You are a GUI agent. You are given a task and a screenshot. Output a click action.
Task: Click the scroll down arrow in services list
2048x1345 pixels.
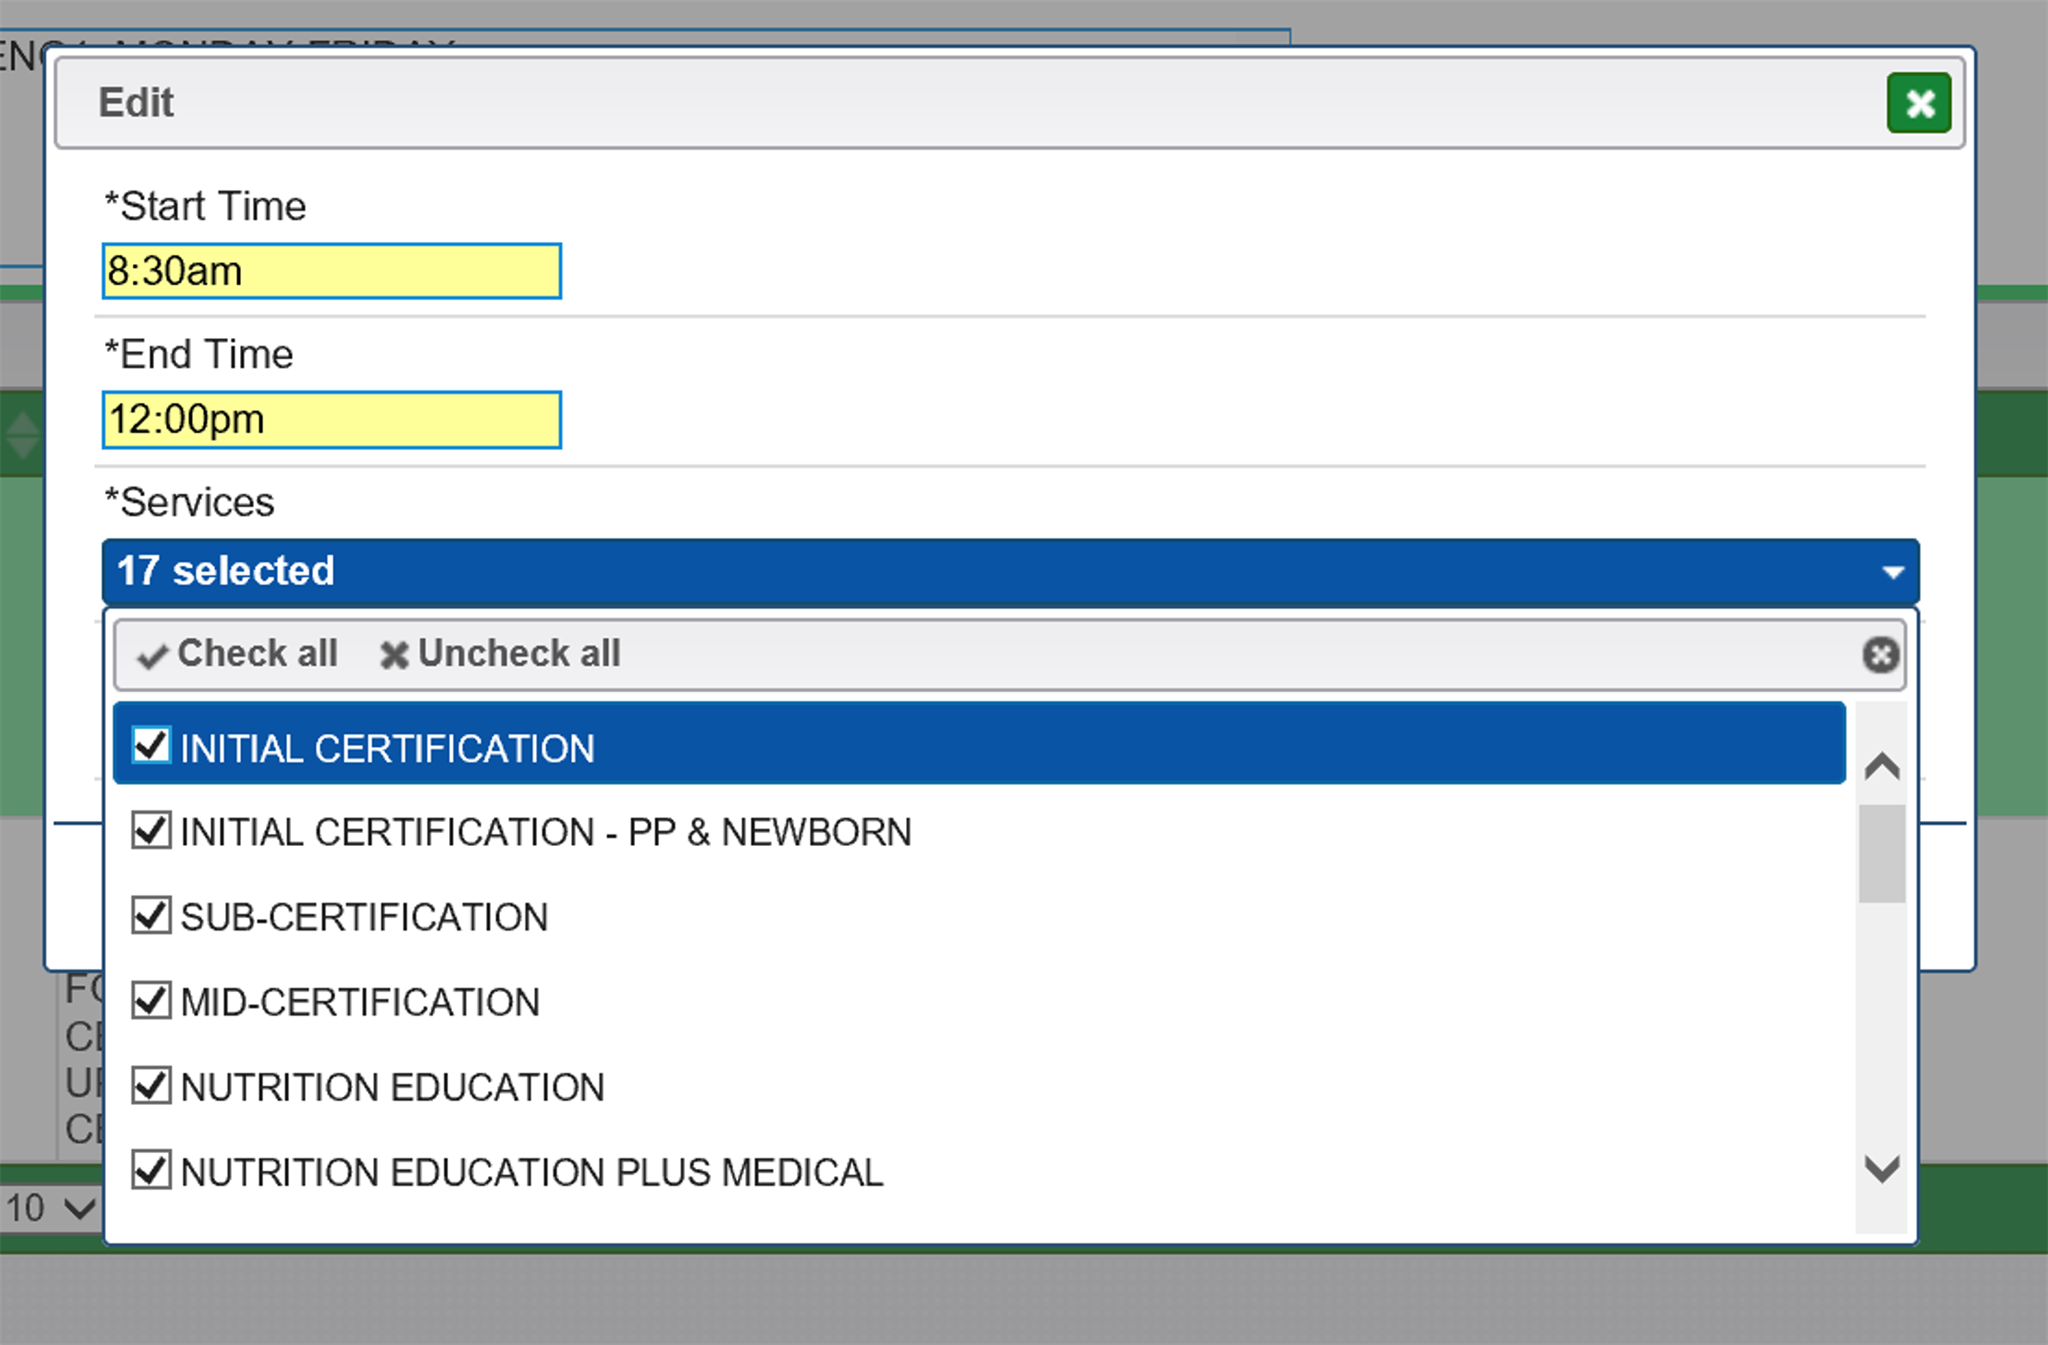coord(1882,1168)
